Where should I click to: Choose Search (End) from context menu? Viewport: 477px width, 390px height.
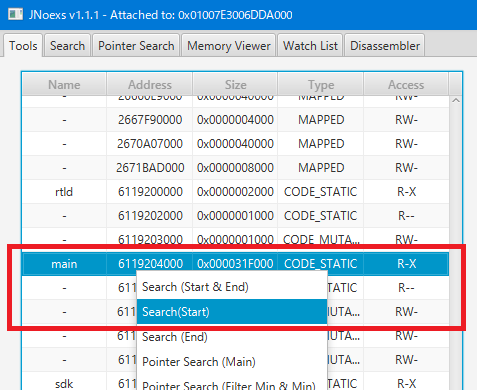[232, 337]
